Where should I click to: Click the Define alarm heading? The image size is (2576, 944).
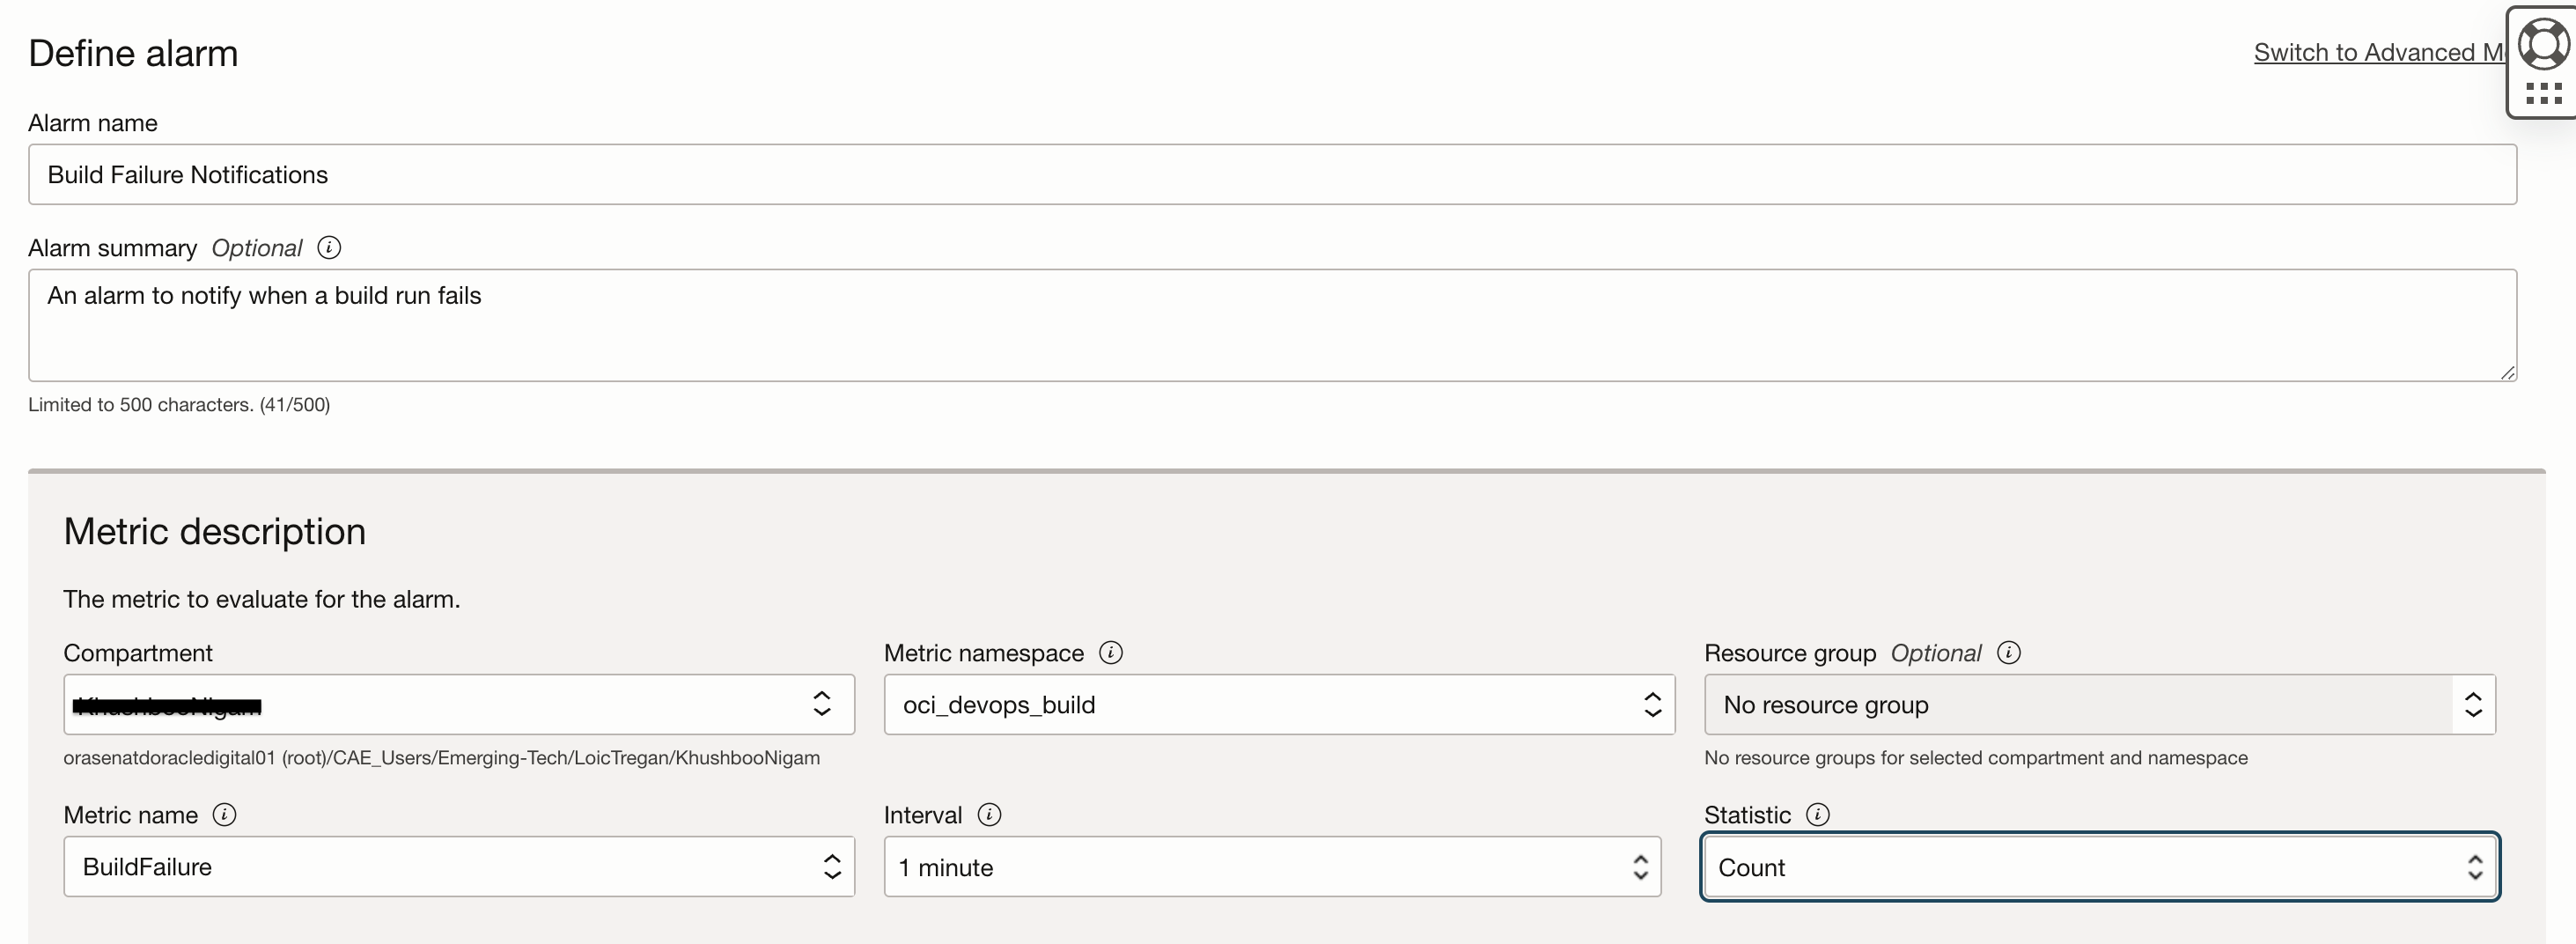133,53
